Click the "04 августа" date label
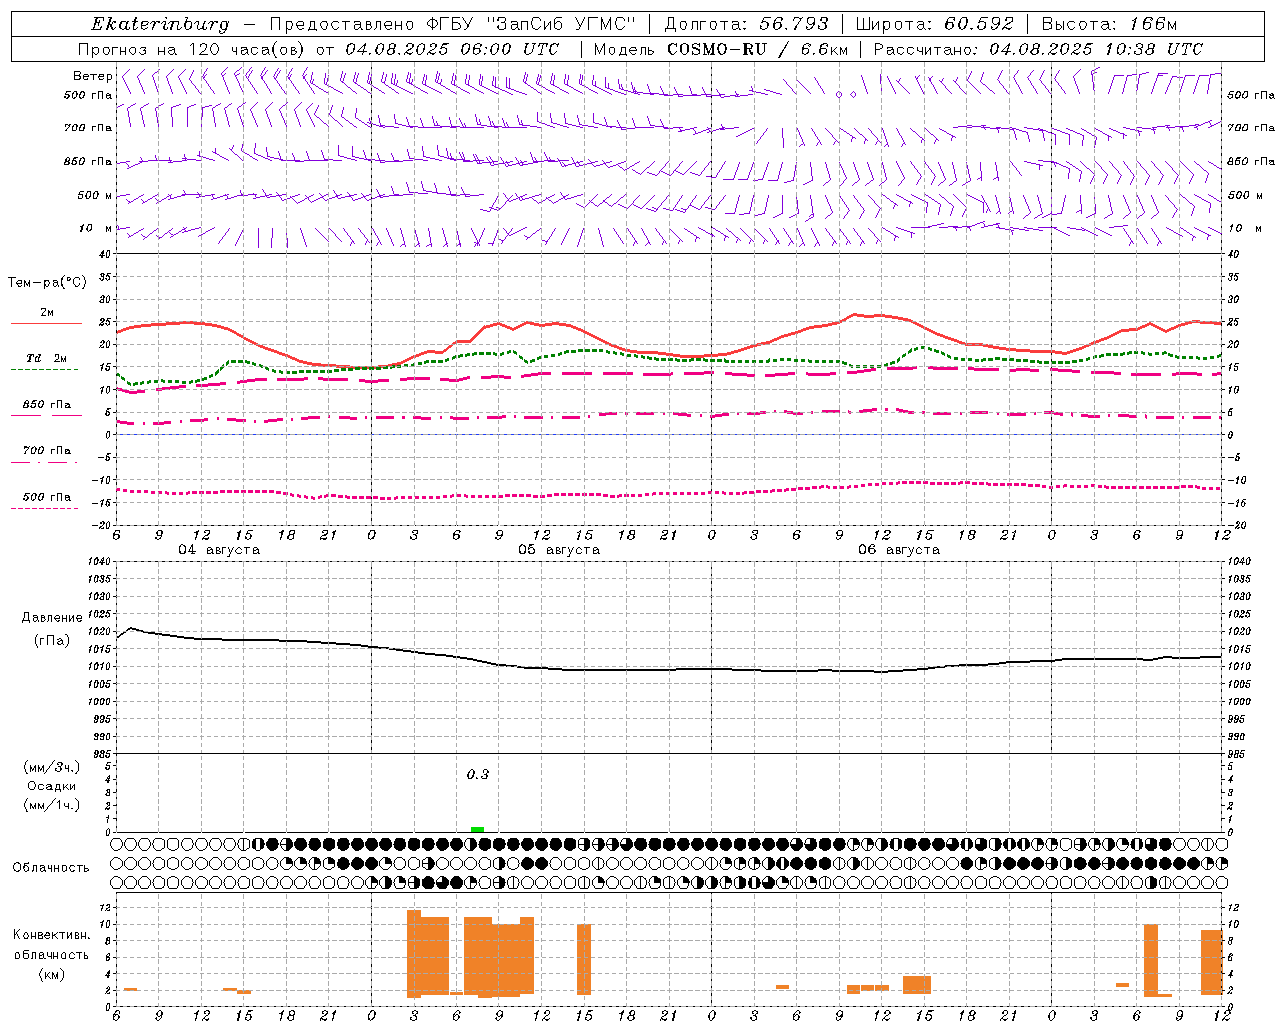 [x=219, y=550]
